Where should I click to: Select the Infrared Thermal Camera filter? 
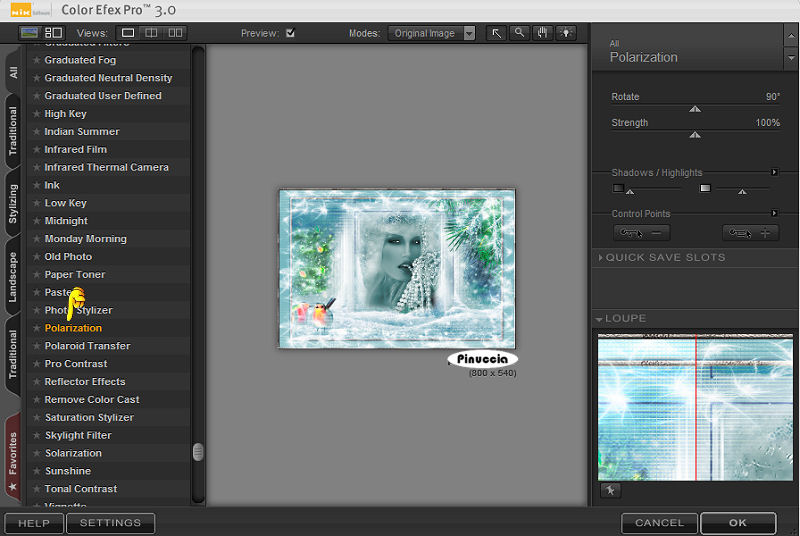tap(106, 167)
